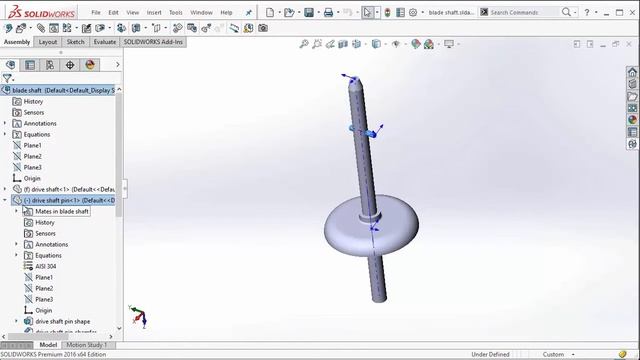Click the Options gear icon
The height and width of the screenshot is (360, 640).
413,13
